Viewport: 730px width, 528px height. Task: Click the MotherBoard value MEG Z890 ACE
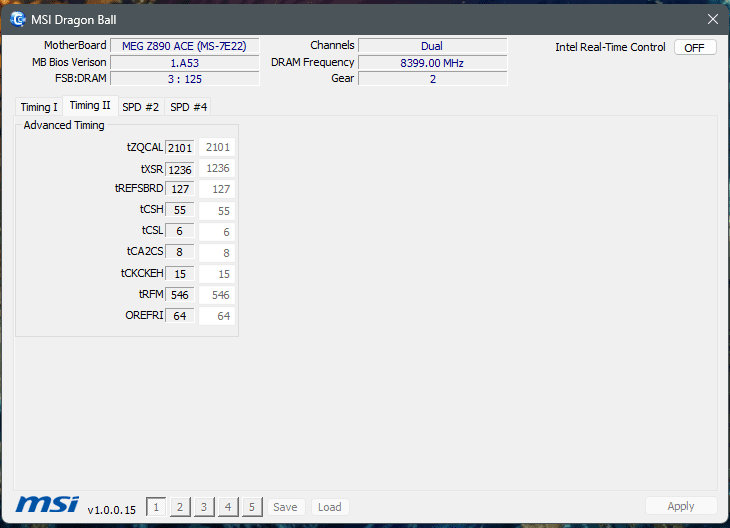point(184,46)
